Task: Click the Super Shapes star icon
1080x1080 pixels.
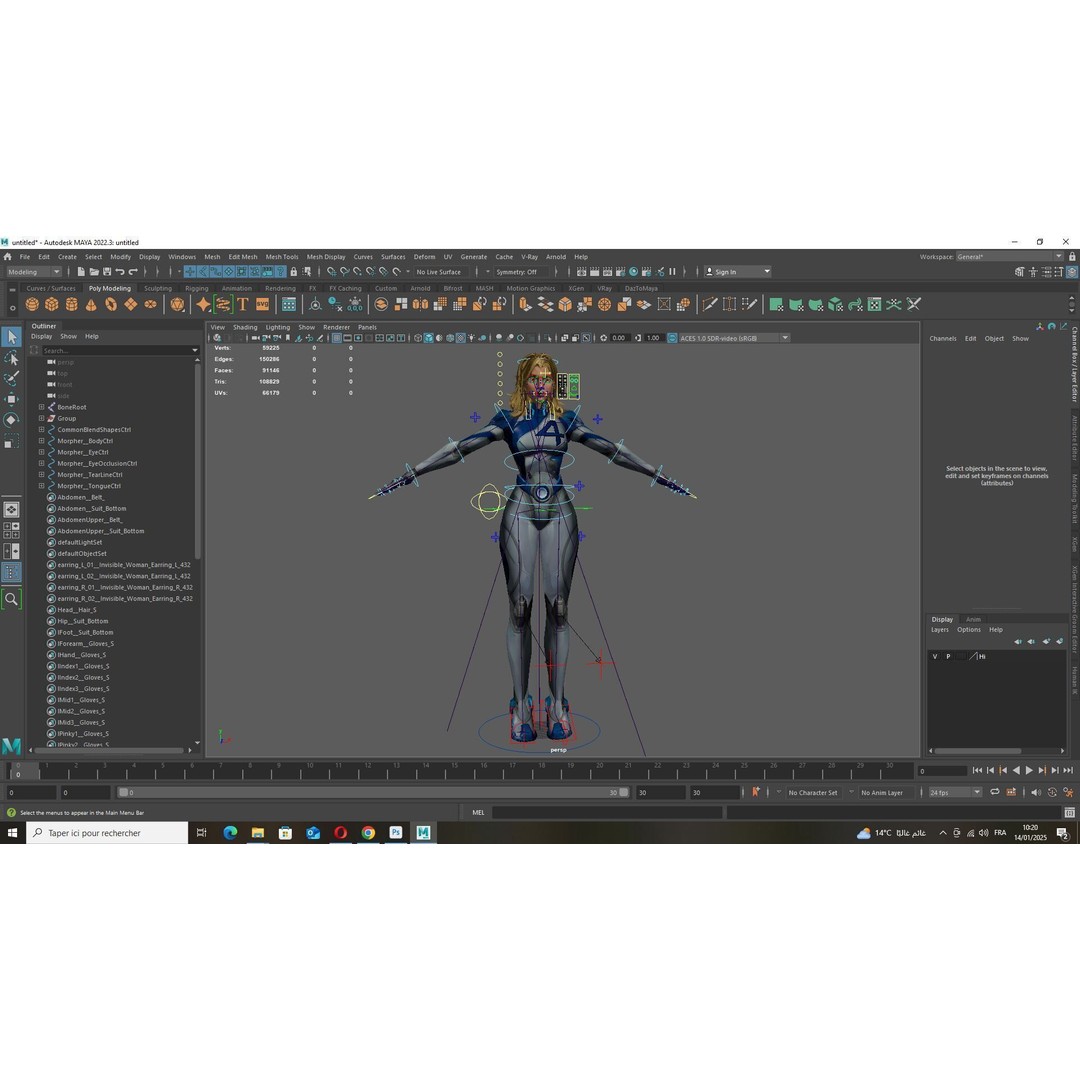Action: (203, 304)
